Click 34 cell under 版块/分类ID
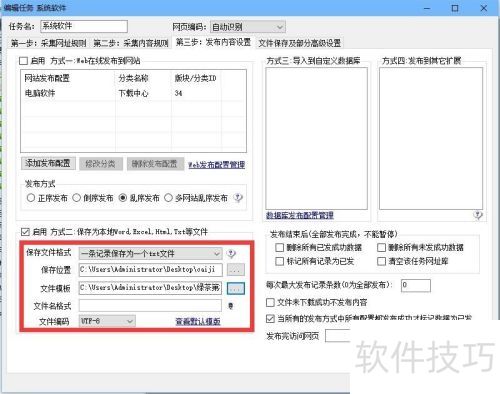 tap(178, 93)
